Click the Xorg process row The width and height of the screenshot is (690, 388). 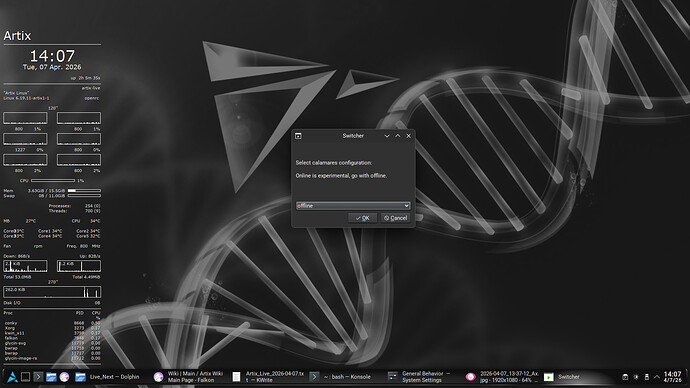(x=52, y=328)
